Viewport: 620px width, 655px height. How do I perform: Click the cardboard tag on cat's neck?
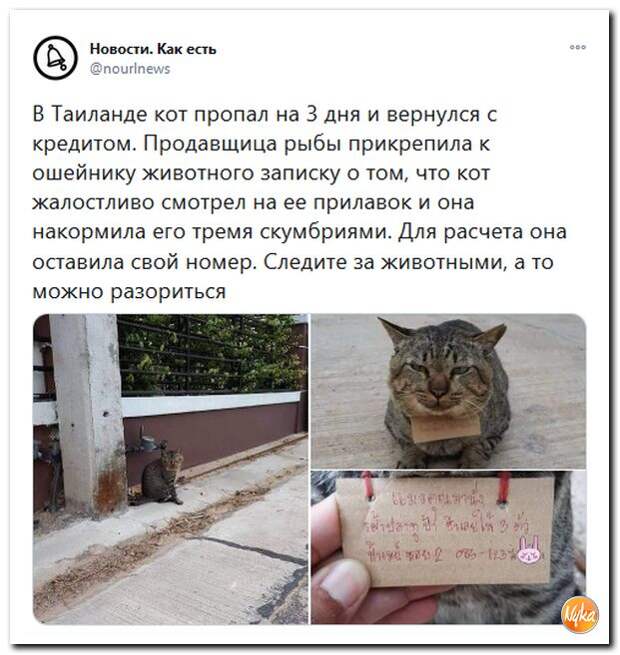pyautogui.click(x=445, y=427)
